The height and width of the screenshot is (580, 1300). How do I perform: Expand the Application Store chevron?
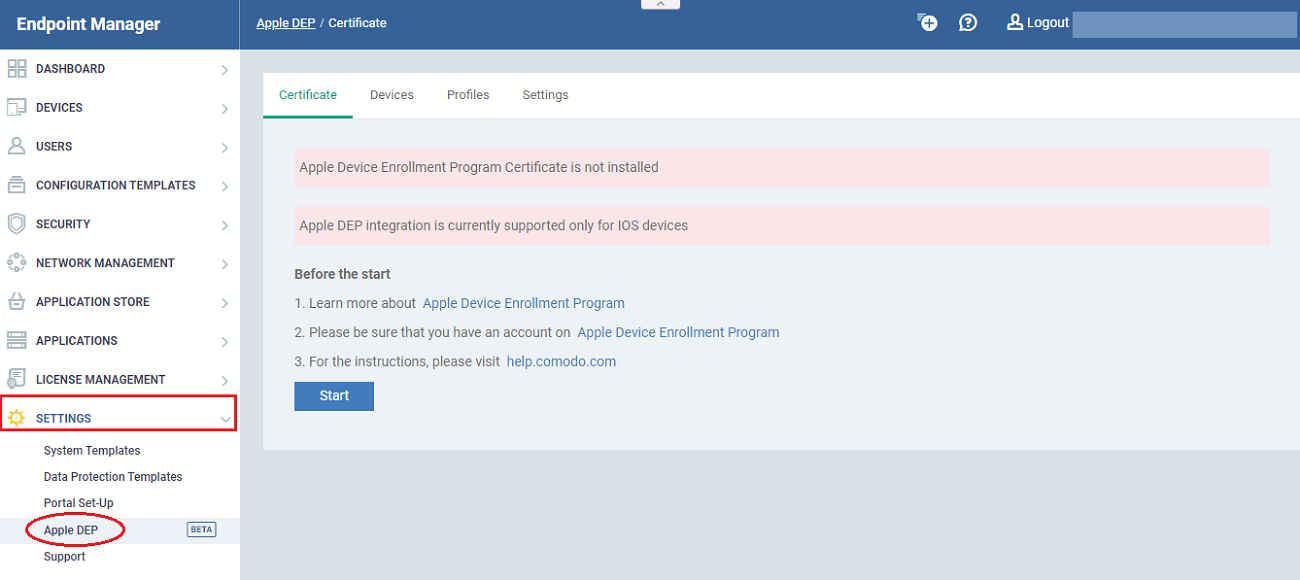(224, 303)
